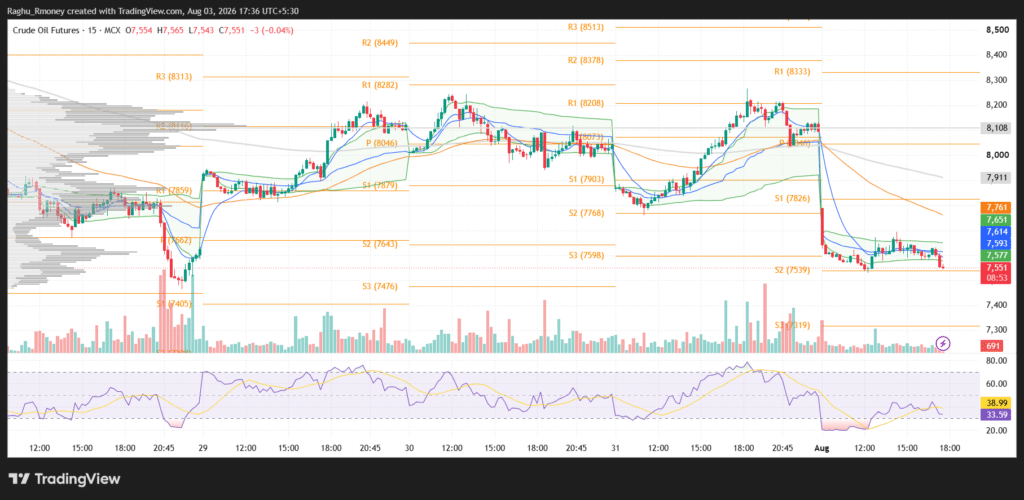The height and width of the screenshot is (500, 1024).
Task: Click the 29 date label on time axis
Action: (202, 448)
